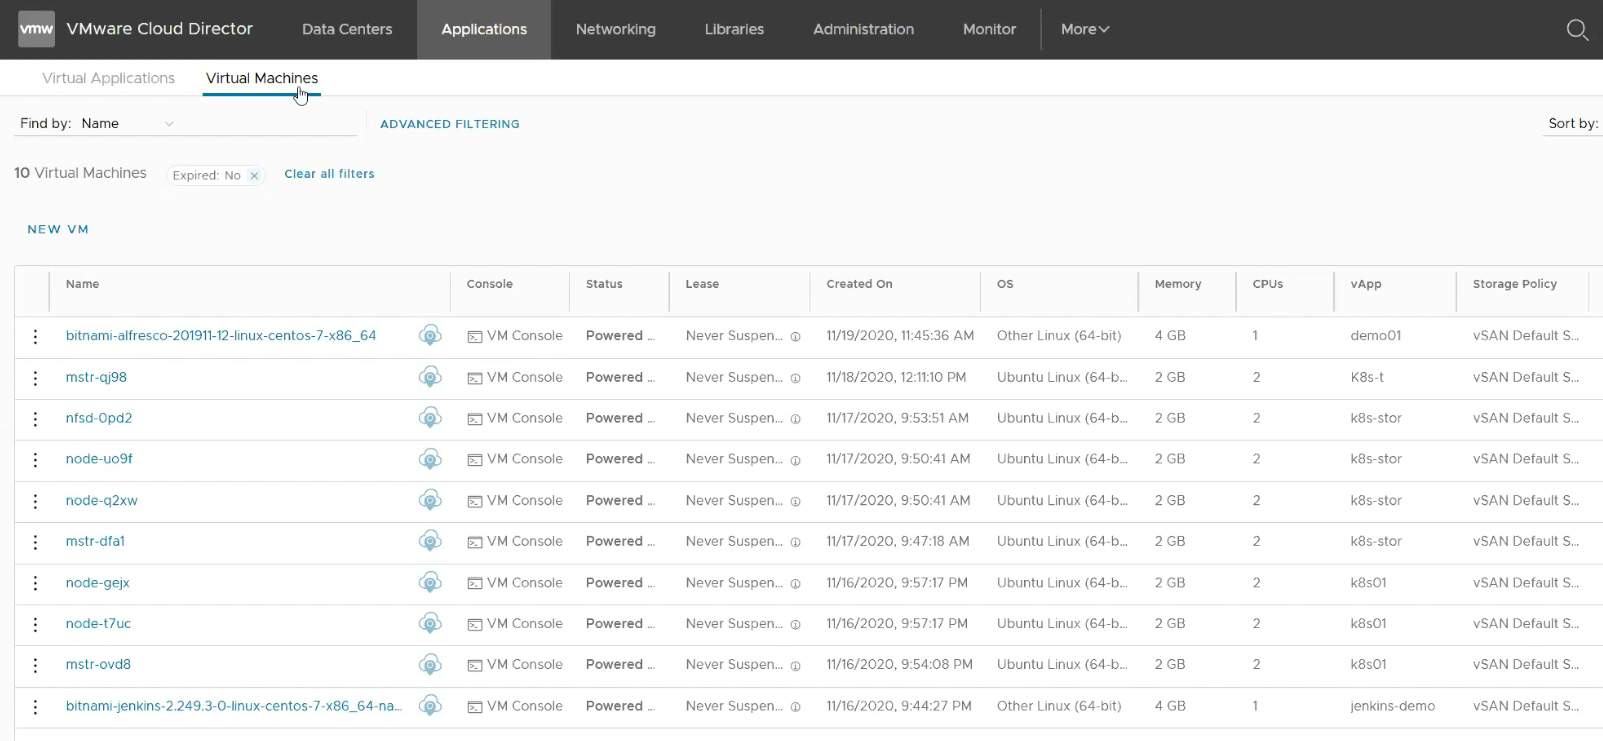Open the Sort by dropdown
Screen dimensions: 1603x741
1573,124
